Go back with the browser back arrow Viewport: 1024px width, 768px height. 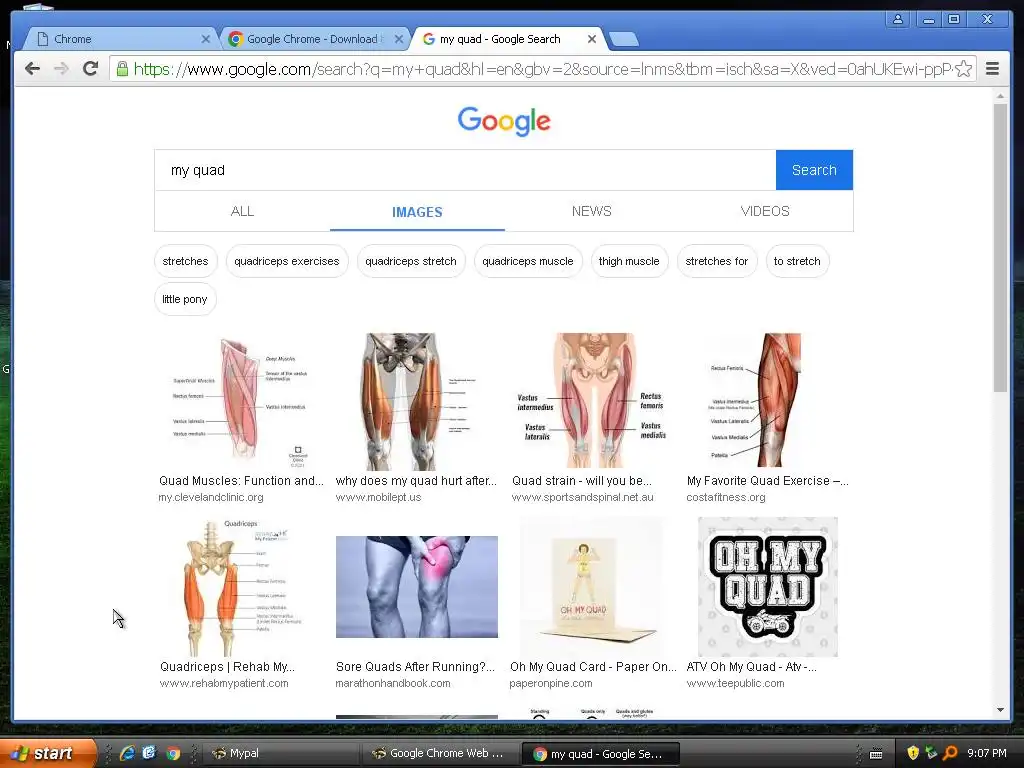coord(32,69)
